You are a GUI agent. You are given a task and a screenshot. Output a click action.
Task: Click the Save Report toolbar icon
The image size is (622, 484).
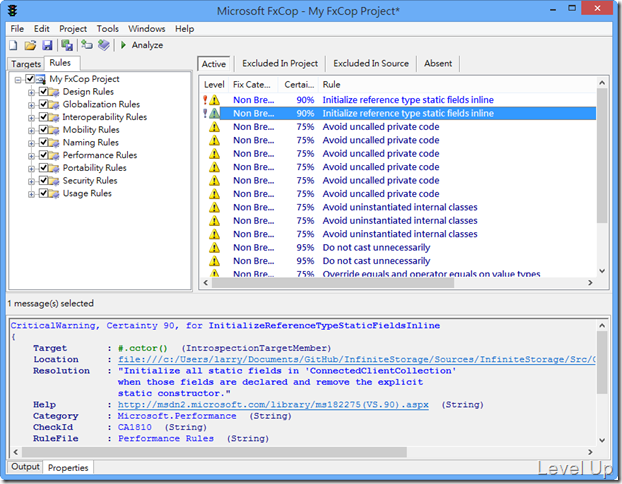coord(67,45)
